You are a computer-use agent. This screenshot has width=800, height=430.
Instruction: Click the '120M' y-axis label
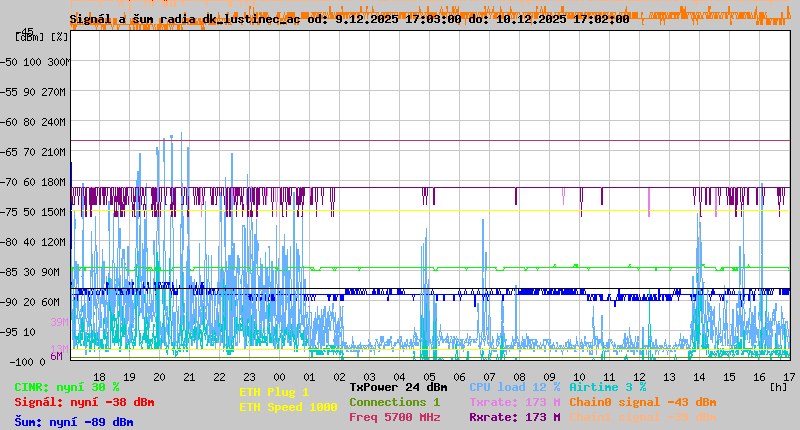click(x=53, y=242)
